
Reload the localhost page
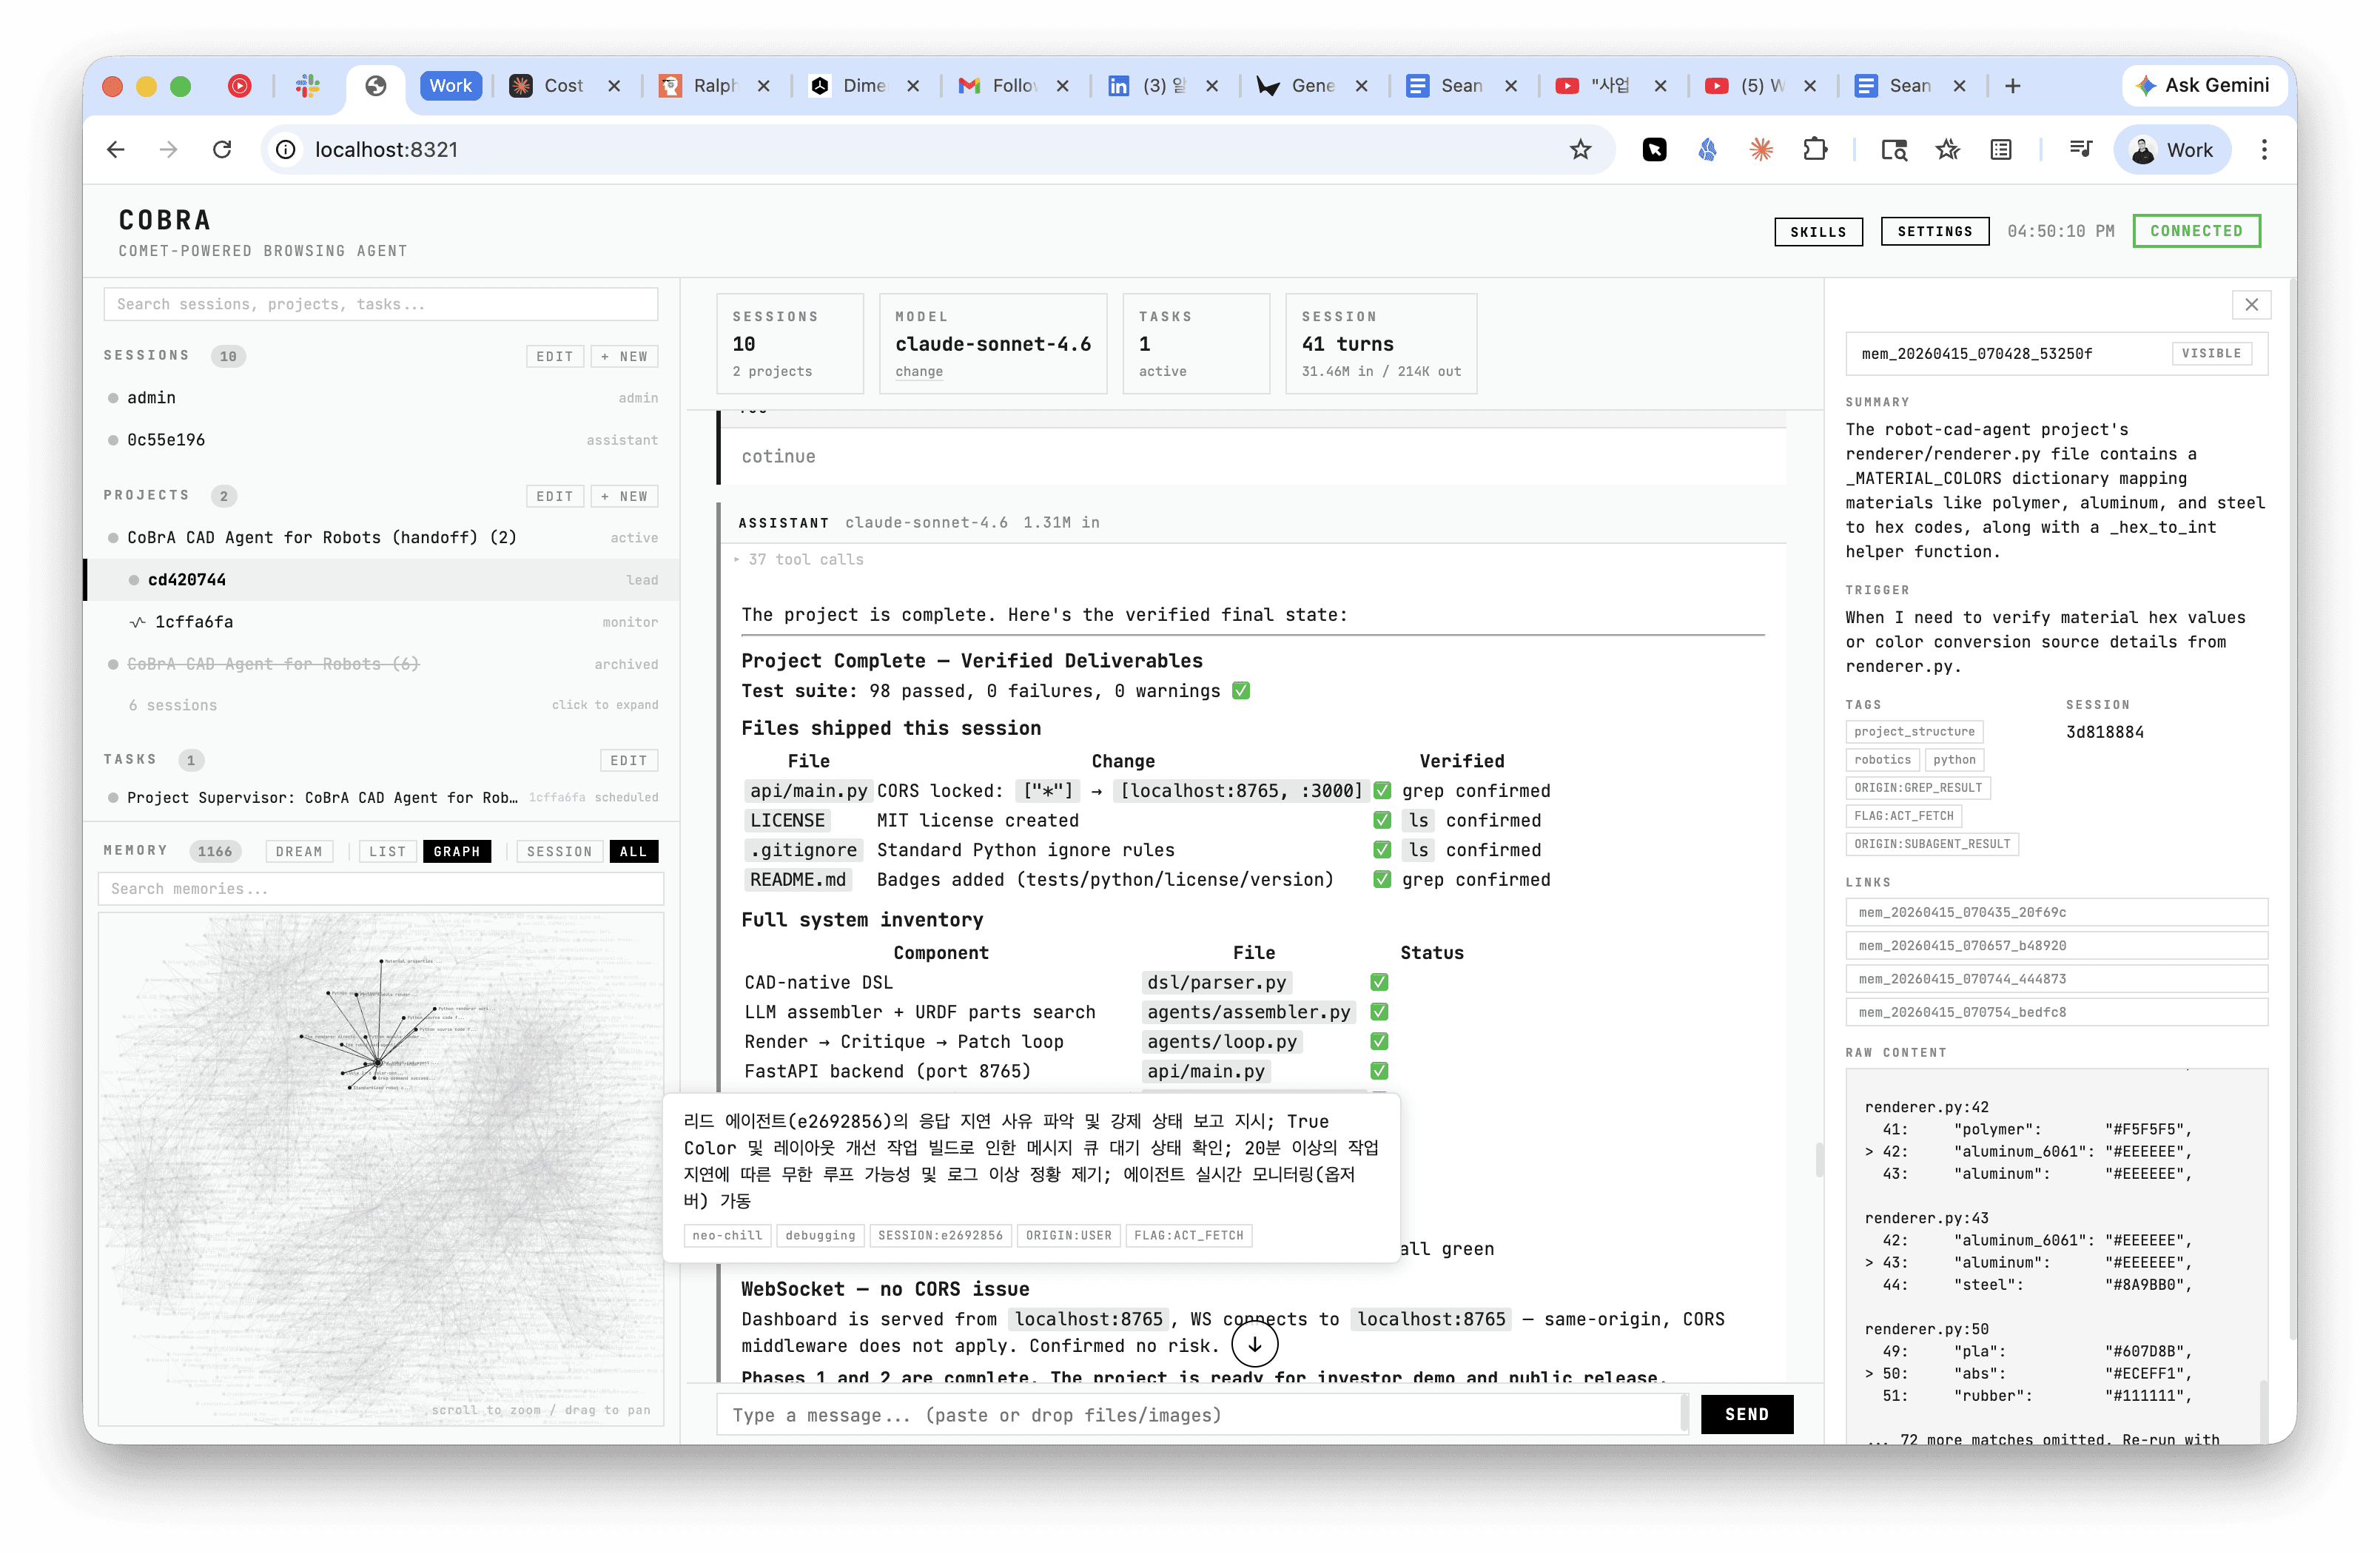point(222,150)
